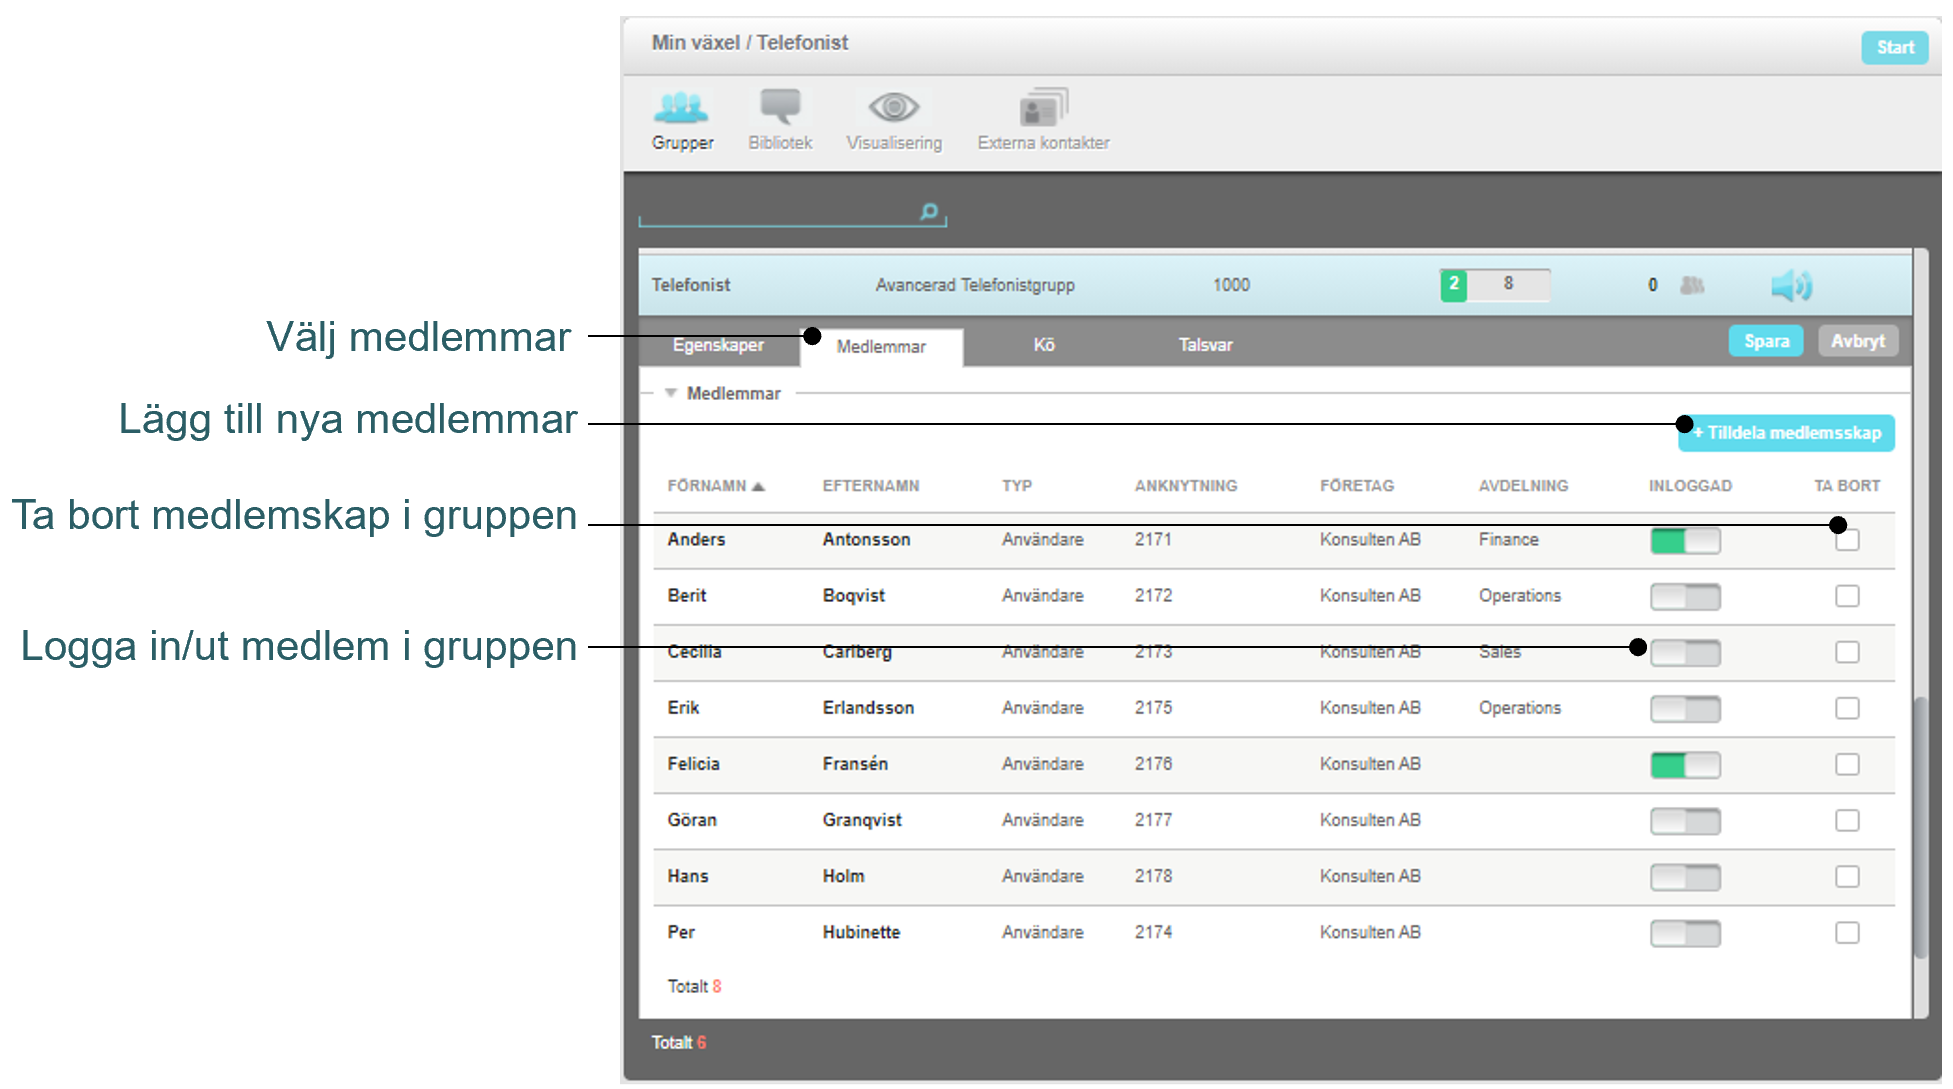This screenshot has width=1953, height=1089.
Task: Toggle login switch for Cecilia Carlberg
Action: tap(1685, 653)
